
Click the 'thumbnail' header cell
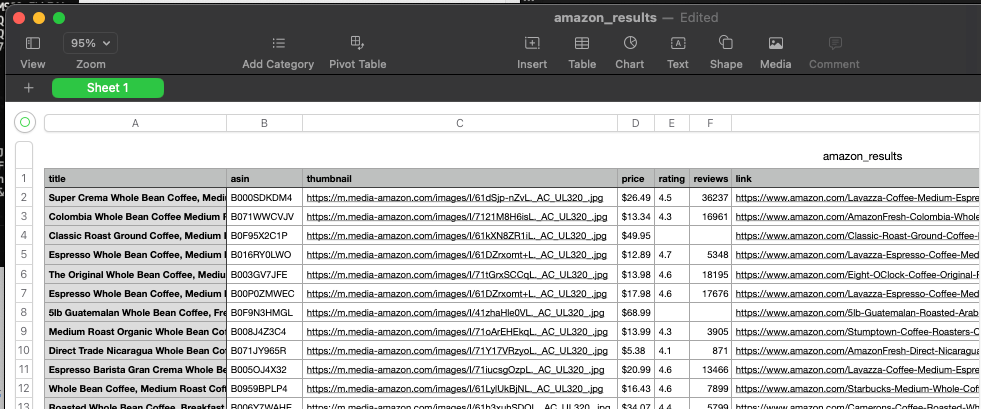pyautogui.click(x=460, y=179)
